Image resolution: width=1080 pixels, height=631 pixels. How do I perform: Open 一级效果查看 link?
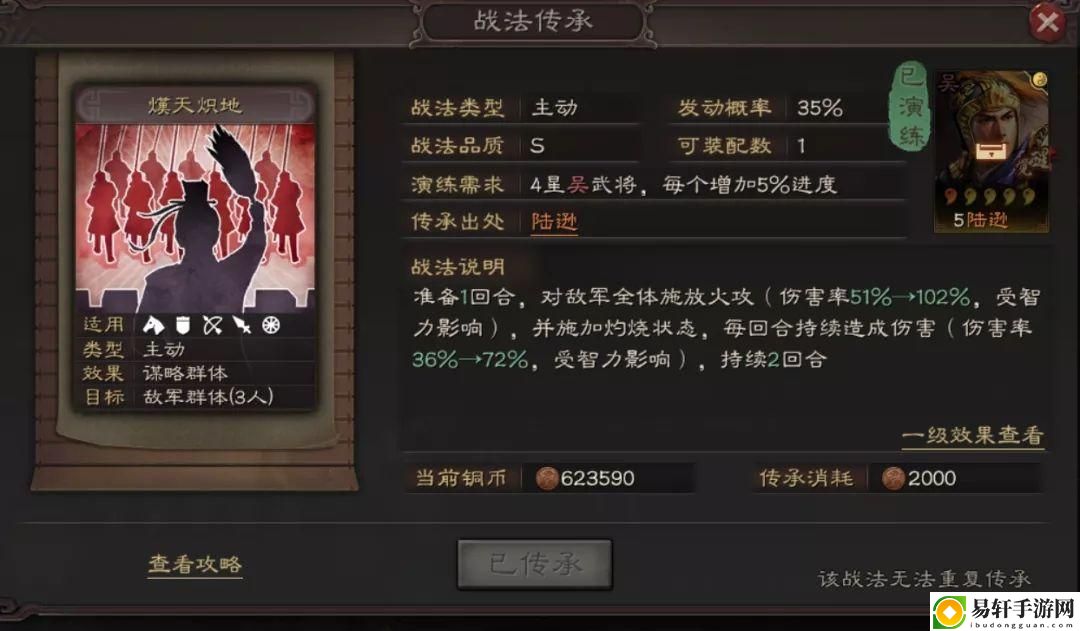click(973, 435)
